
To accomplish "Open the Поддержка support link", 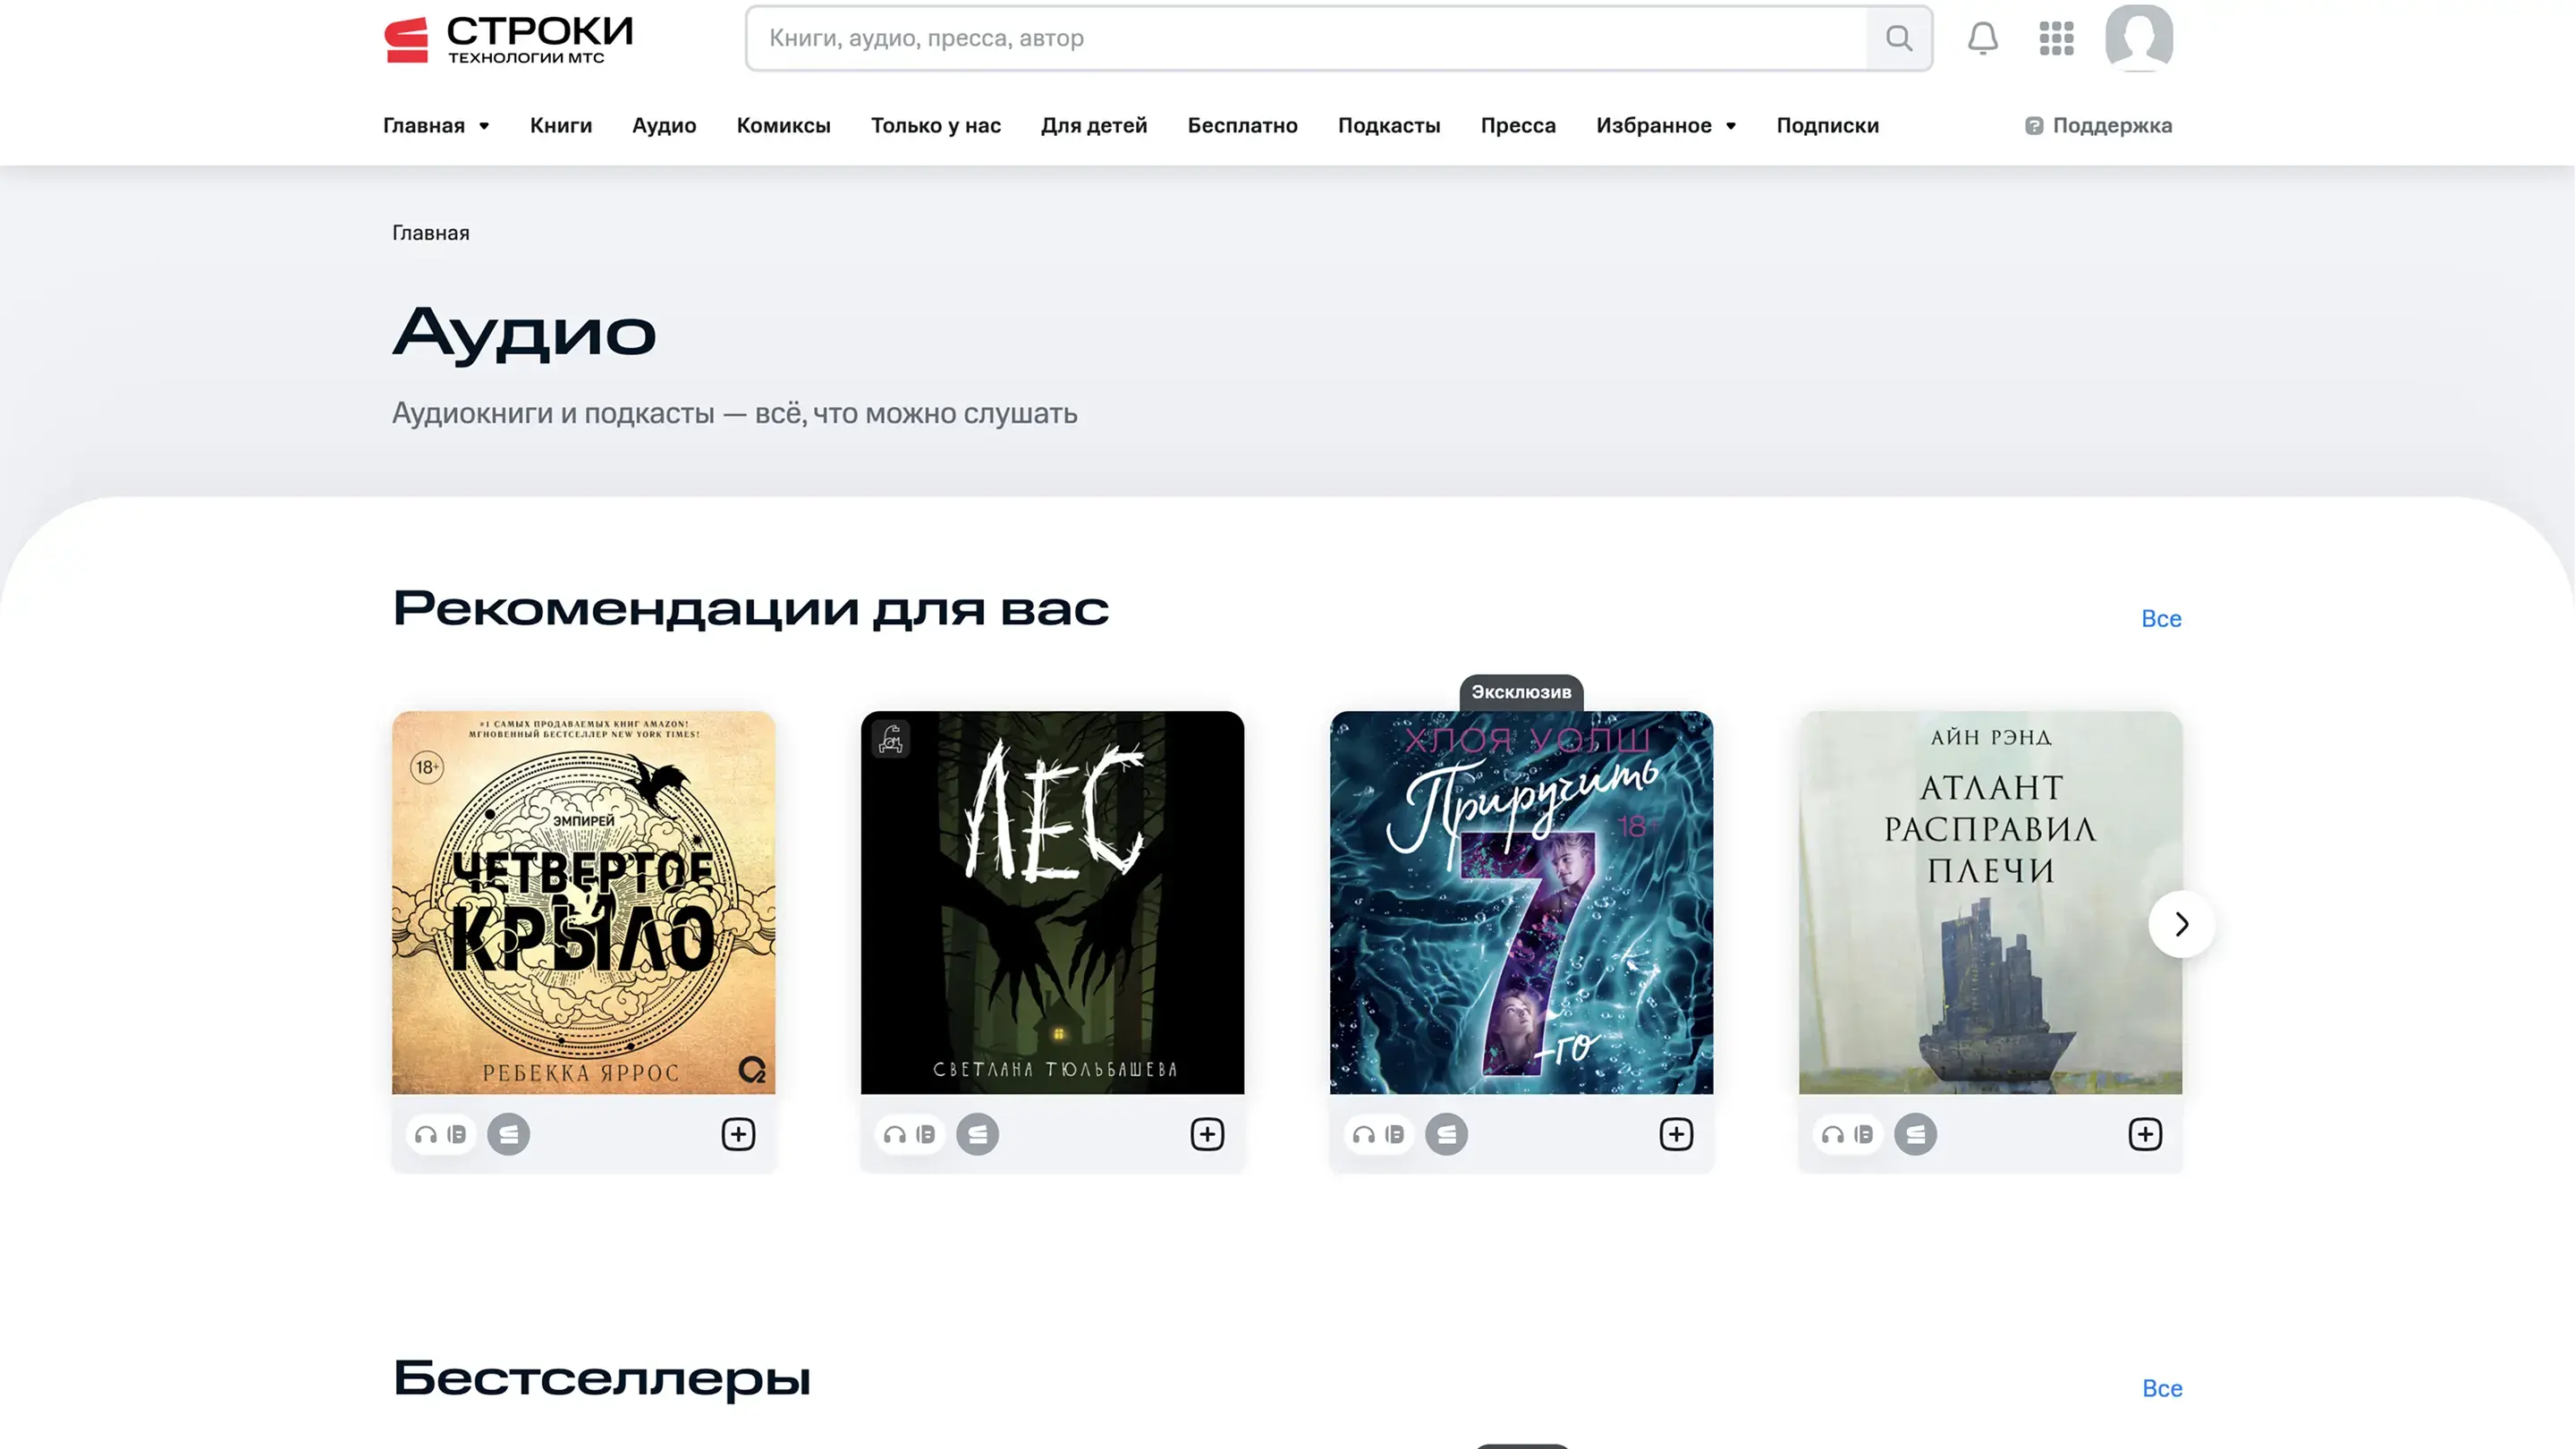I will [2098, 125].
